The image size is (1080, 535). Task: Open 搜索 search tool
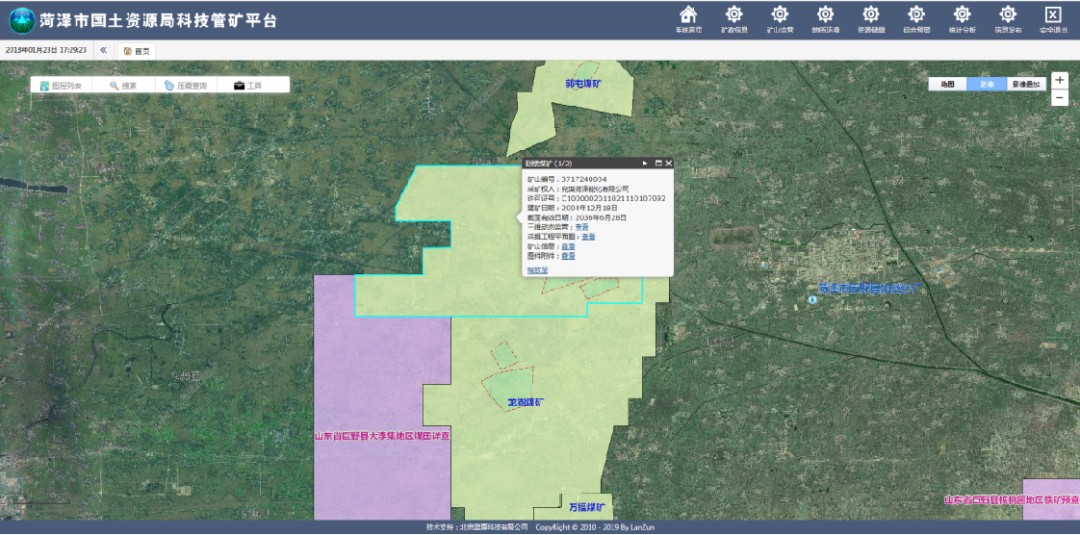pos(123,85)
